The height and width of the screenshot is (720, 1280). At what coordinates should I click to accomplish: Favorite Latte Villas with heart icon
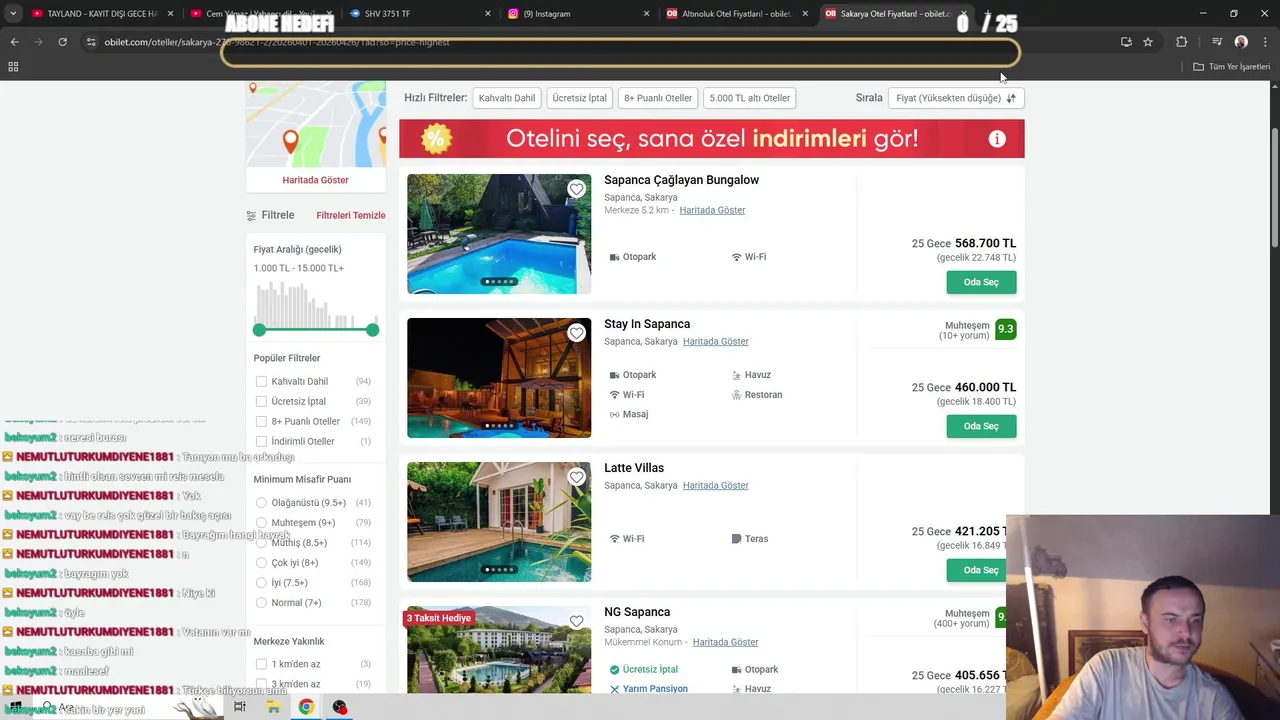576,477
